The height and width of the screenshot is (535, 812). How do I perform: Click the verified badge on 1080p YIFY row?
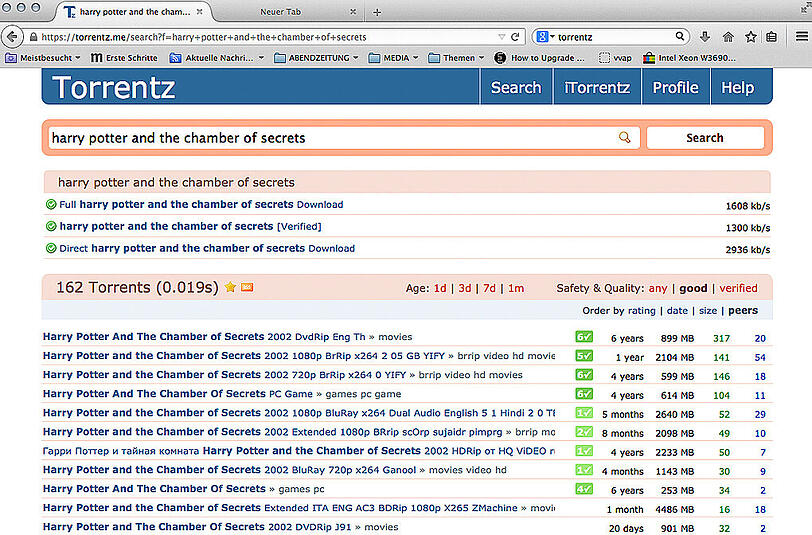[x=584, y=356]
